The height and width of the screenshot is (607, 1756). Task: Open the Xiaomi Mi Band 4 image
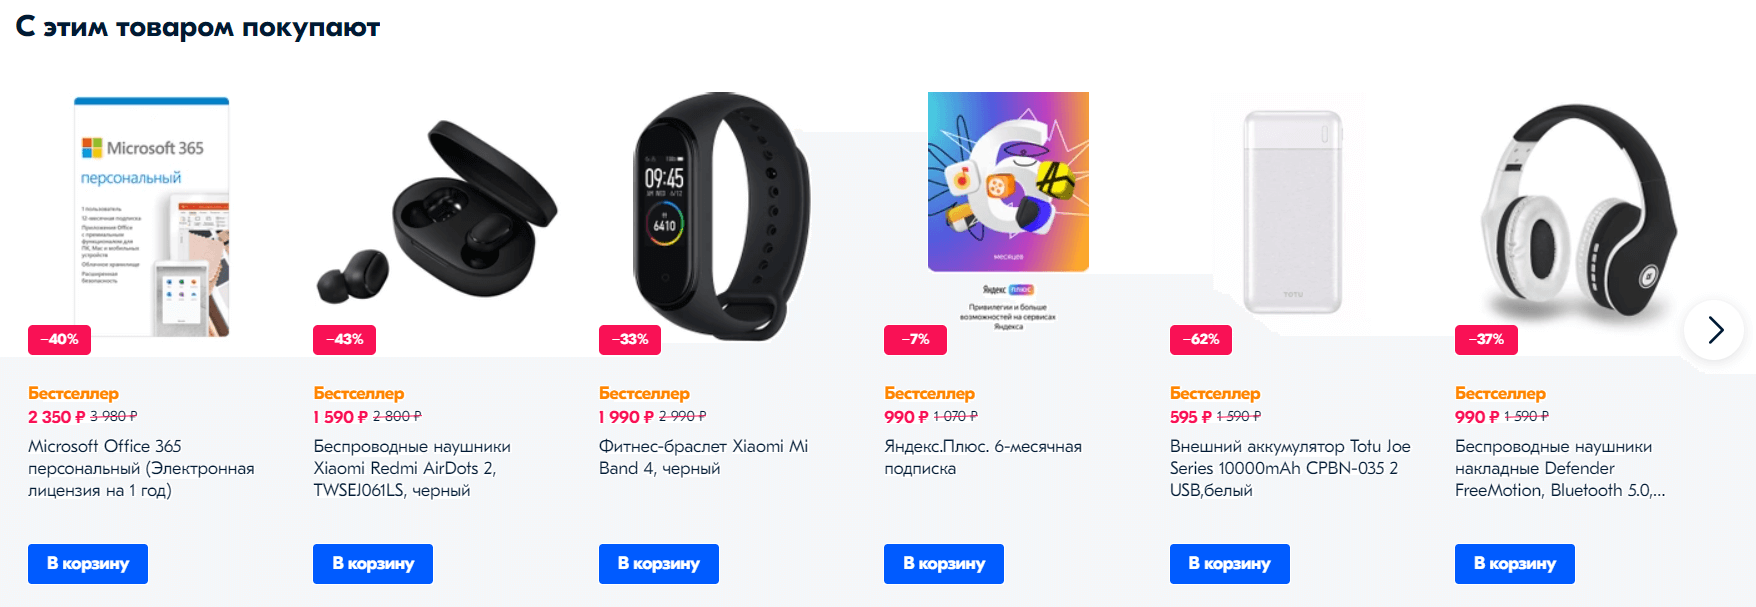[x=722, y=217]
